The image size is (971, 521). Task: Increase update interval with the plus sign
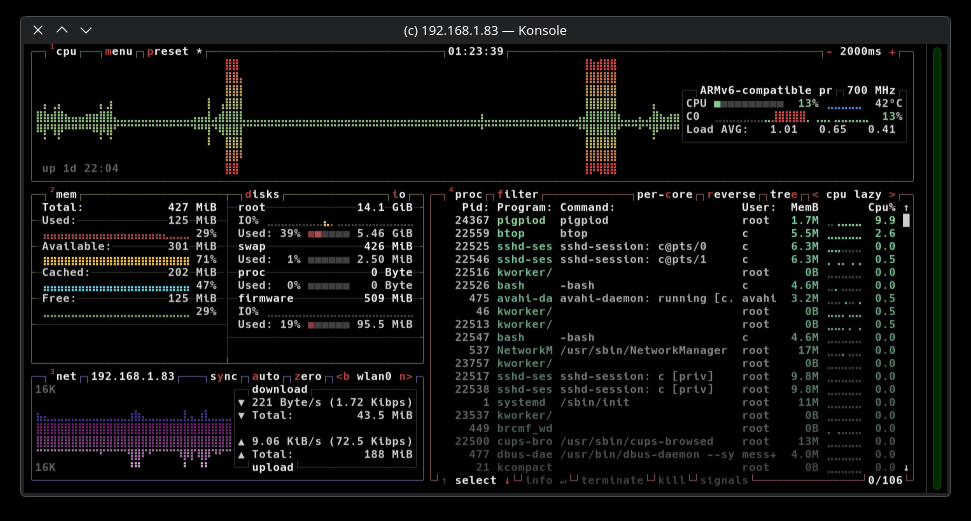[x=892, y=52]
